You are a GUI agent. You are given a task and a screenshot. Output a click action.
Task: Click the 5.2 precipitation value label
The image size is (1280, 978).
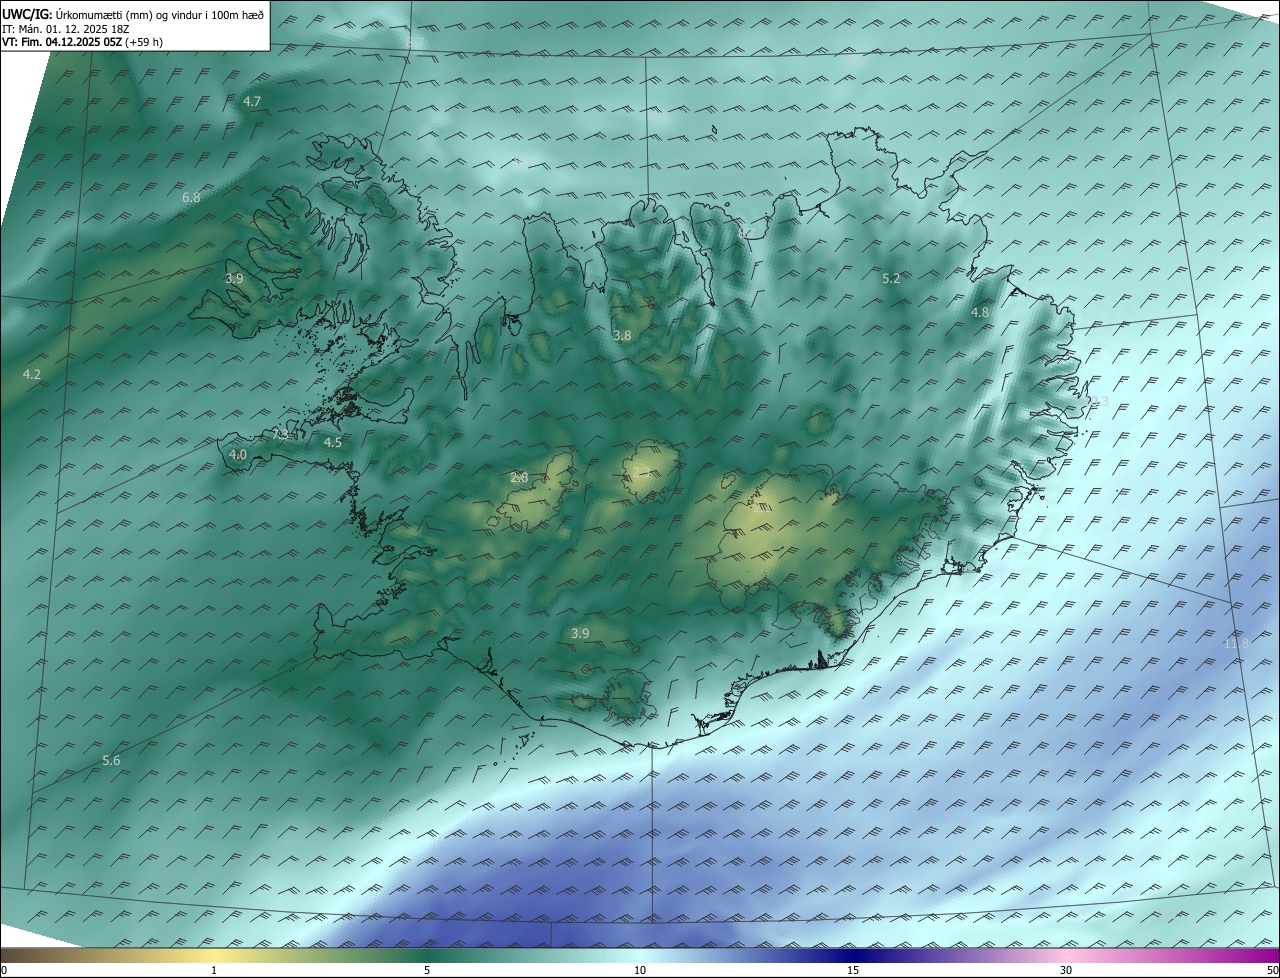891,279
